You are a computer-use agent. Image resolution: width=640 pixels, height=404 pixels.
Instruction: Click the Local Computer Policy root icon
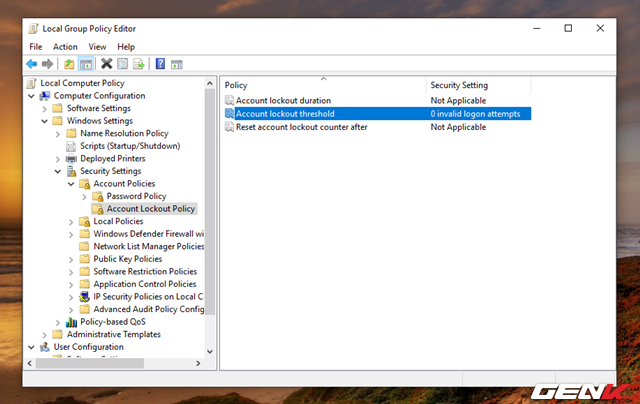coord(31,83)
